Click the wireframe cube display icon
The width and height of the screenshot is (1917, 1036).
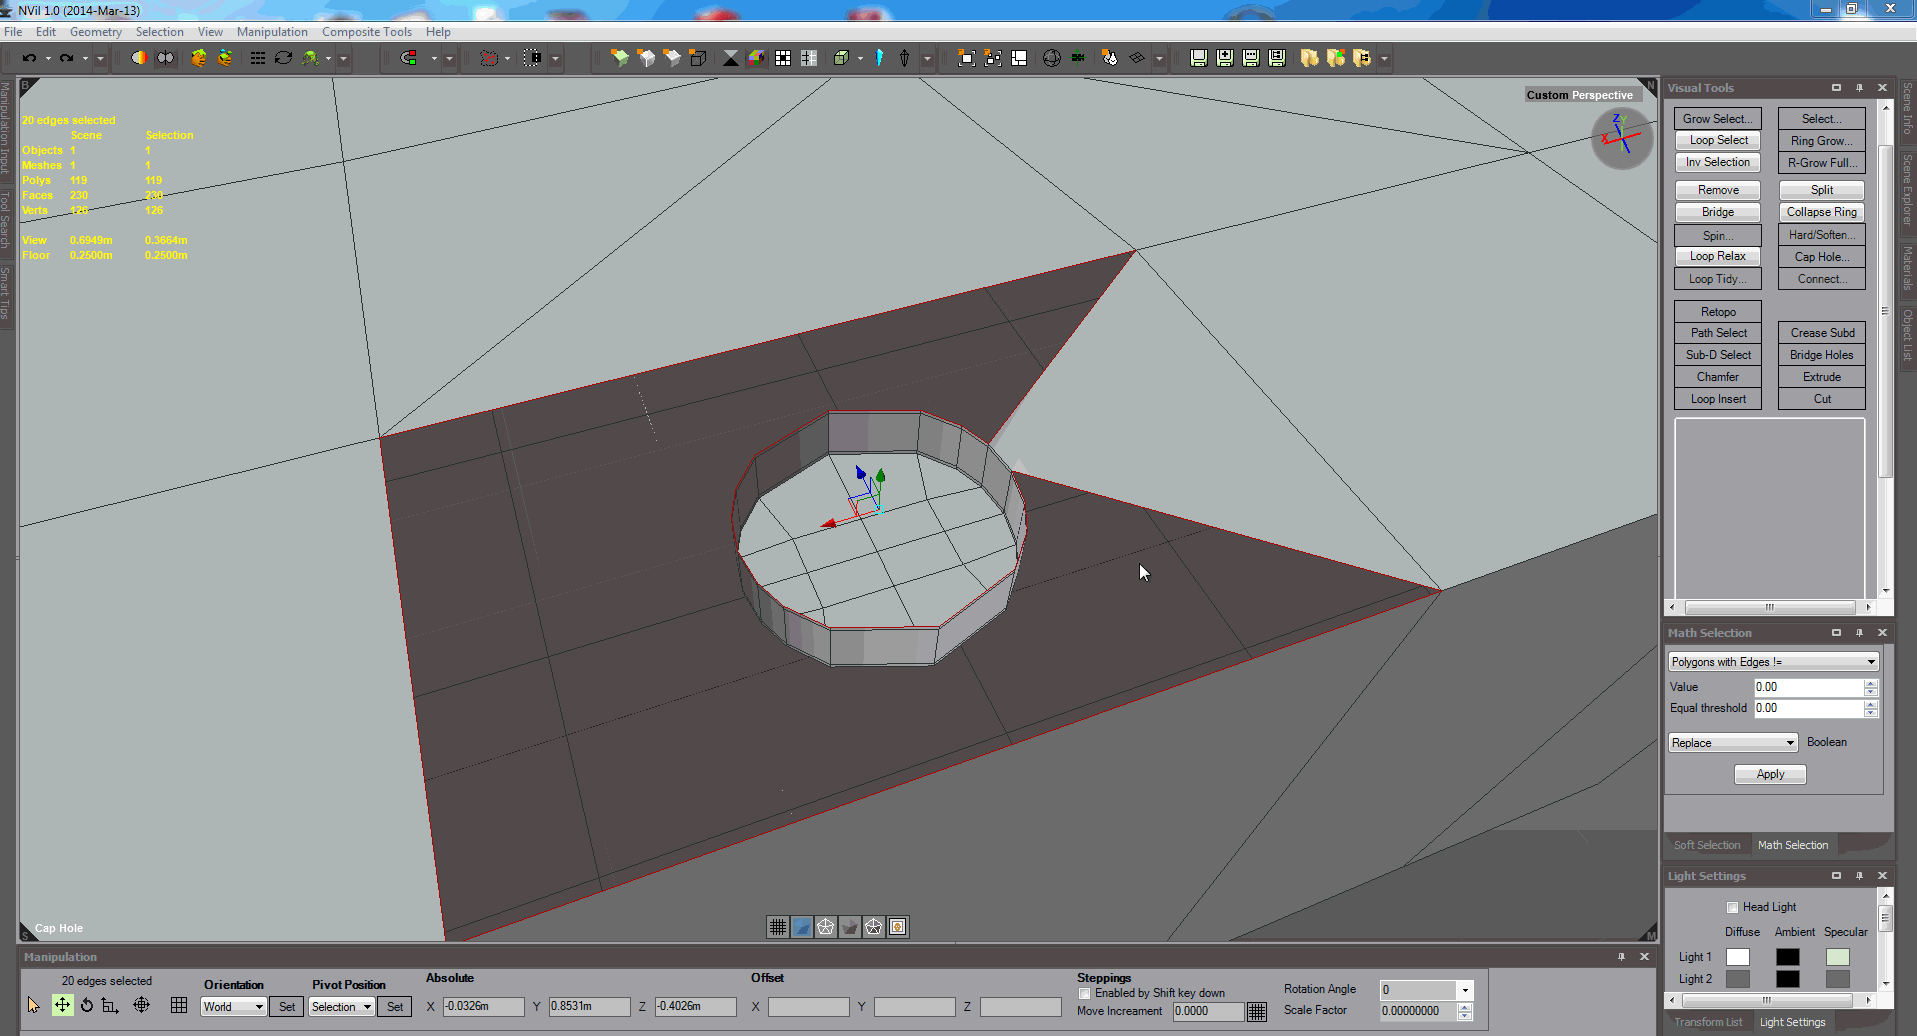click(698, 58)
